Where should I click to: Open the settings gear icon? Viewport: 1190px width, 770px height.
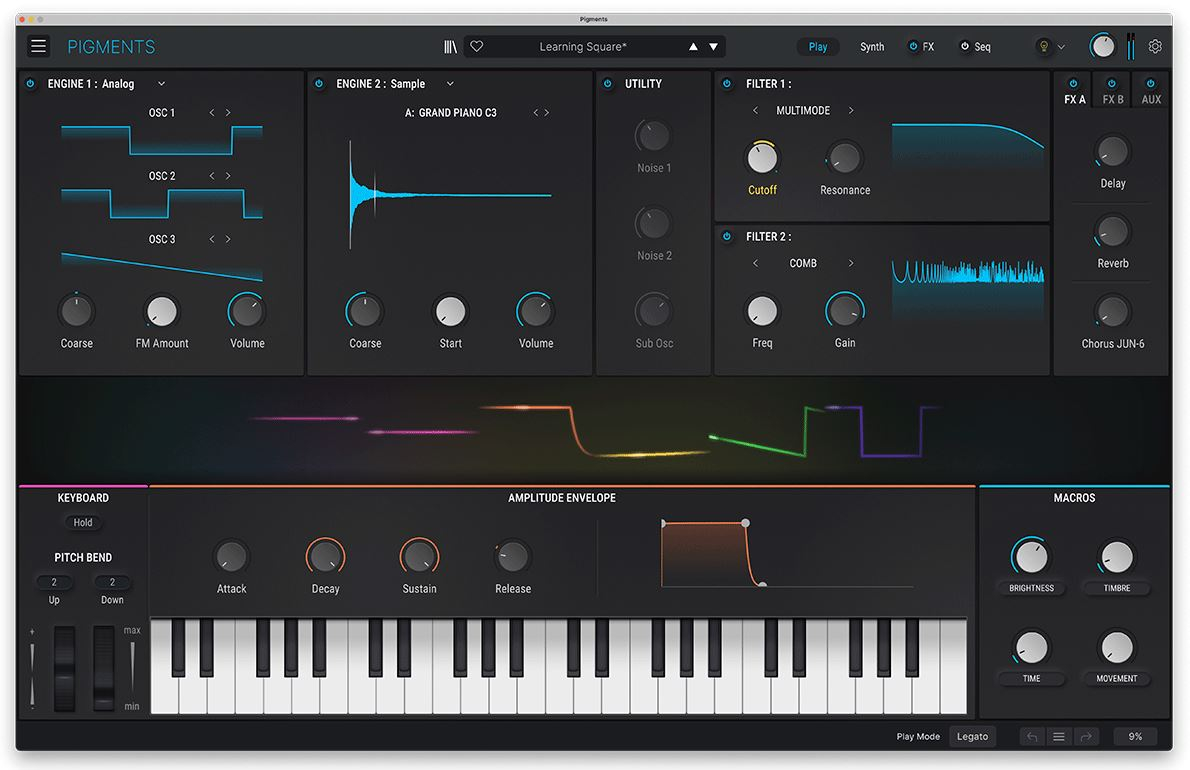(x=1155, y=46)
